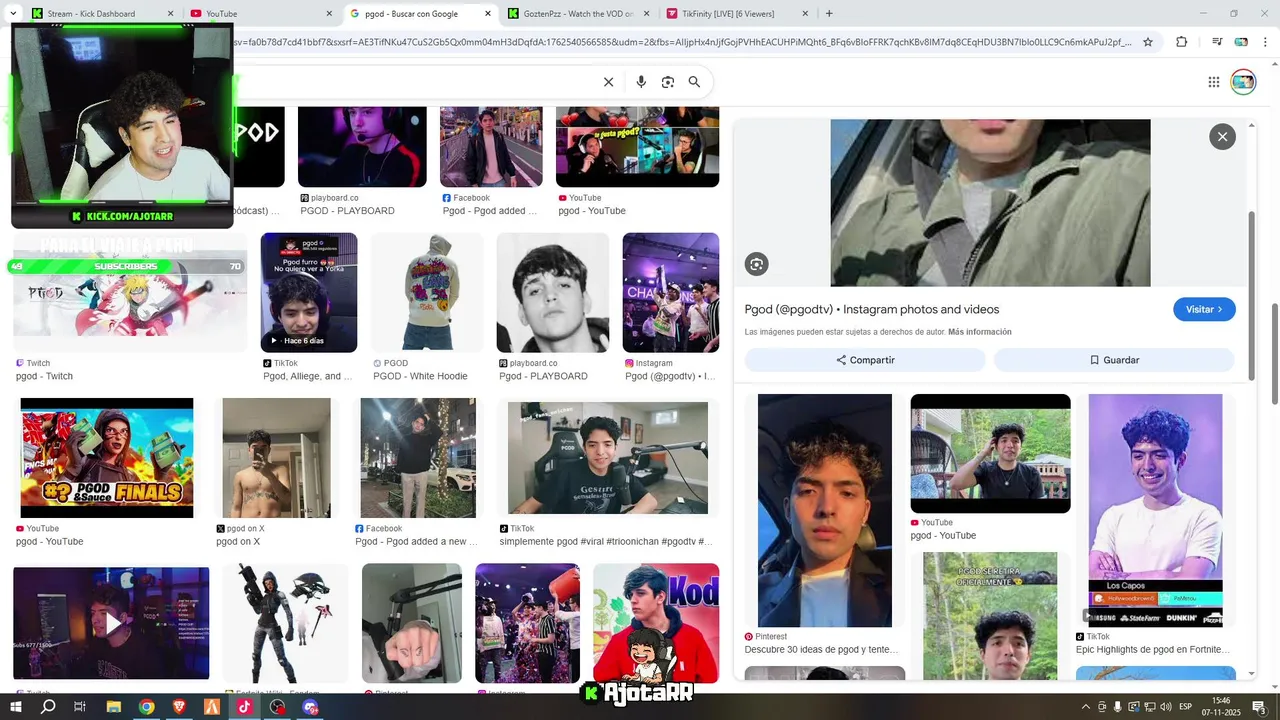The height and width of the screenshot is (720, 1280).
Task: Open the browser extensions puzzle icon
Action: coord(1182,42)
